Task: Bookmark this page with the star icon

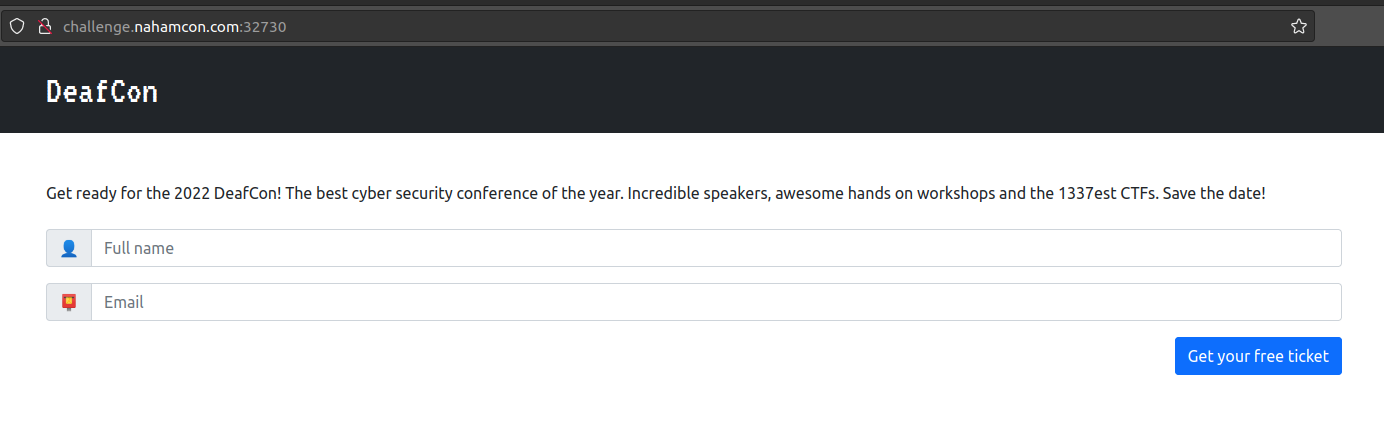Action: tap(1299, 27)
